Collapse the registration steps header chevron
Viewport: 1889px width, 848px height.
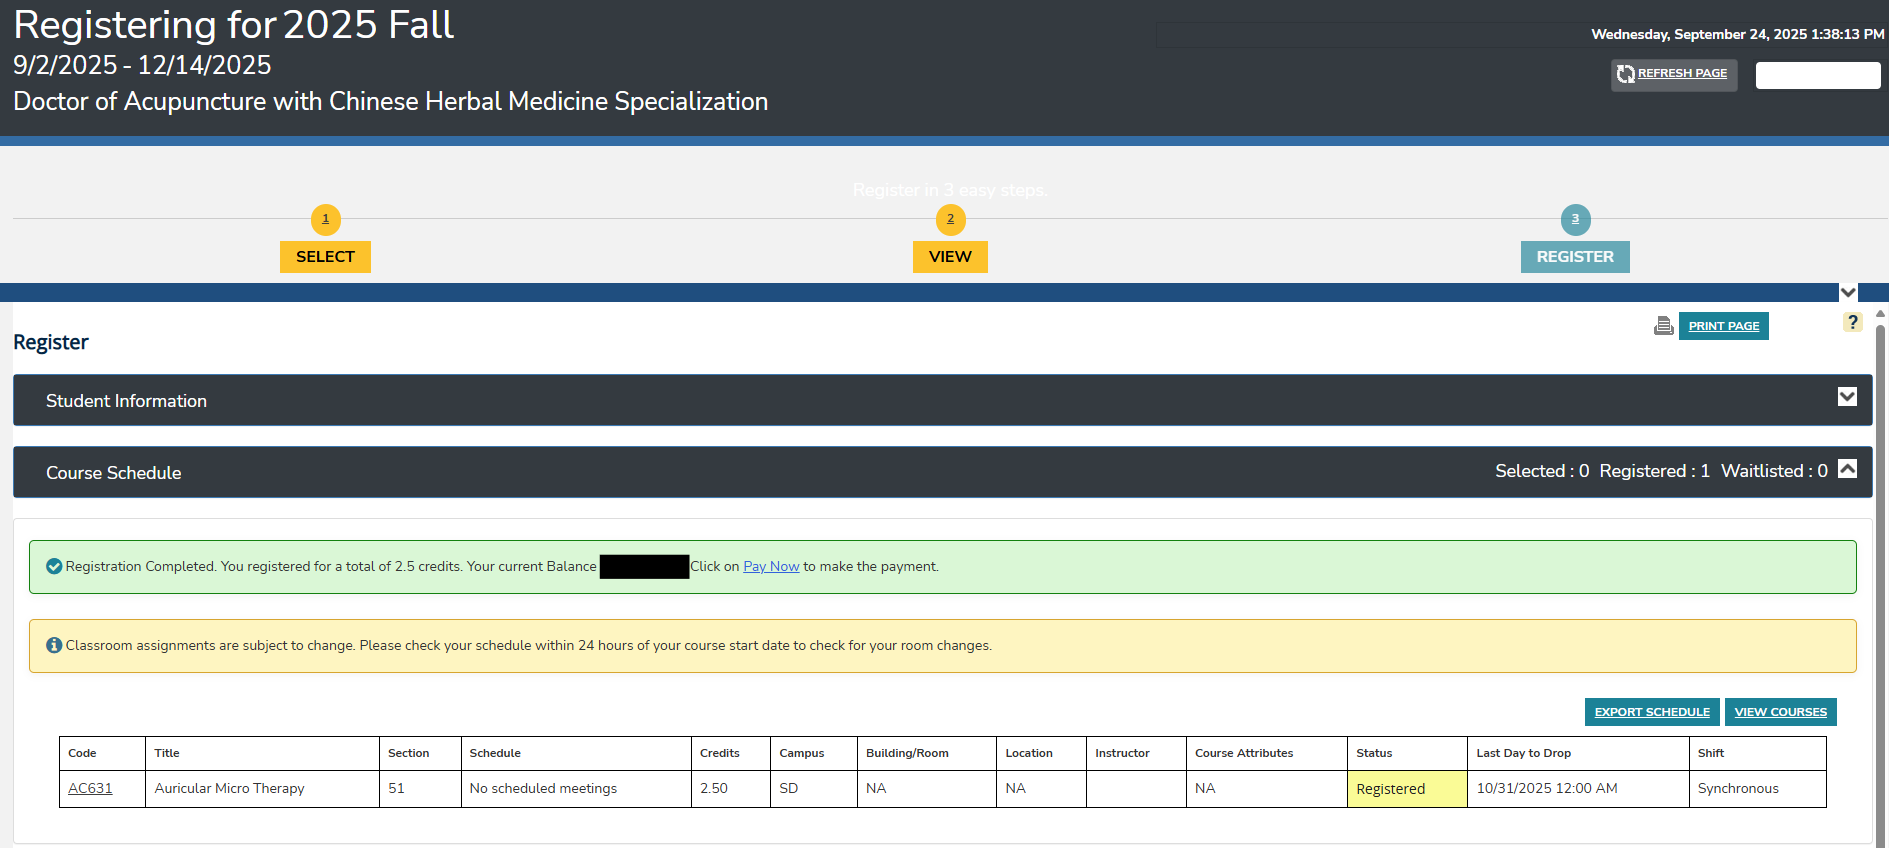(1848, 293)
